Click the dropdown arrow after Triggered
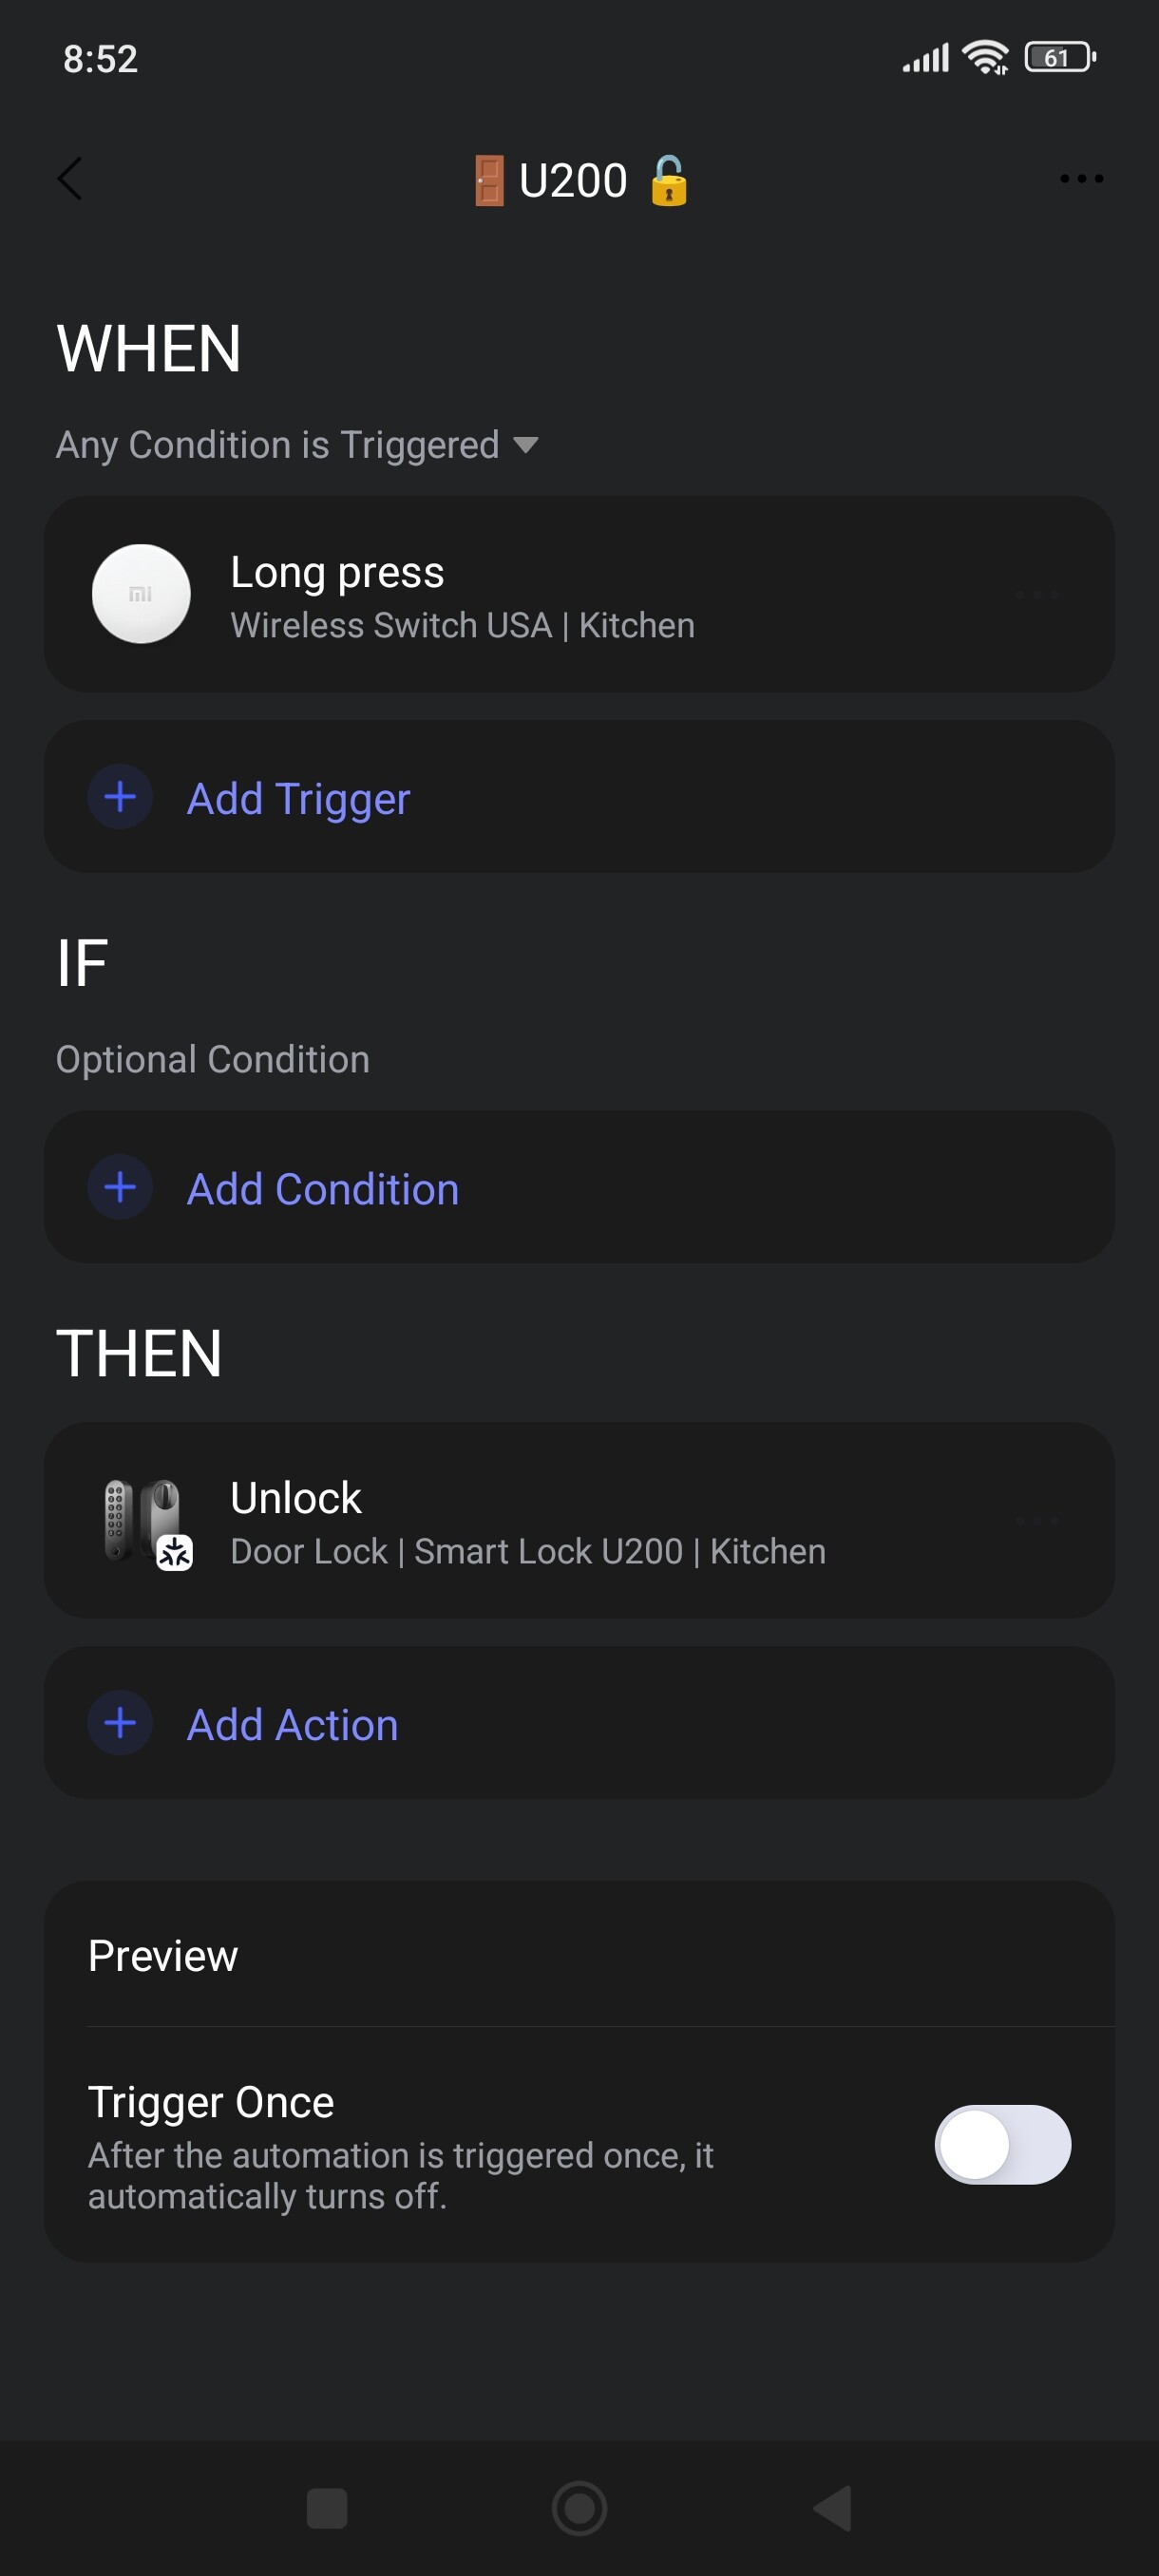Image resolution: width=1159 pixels, height=2576 pixels. tap(525, 445)
